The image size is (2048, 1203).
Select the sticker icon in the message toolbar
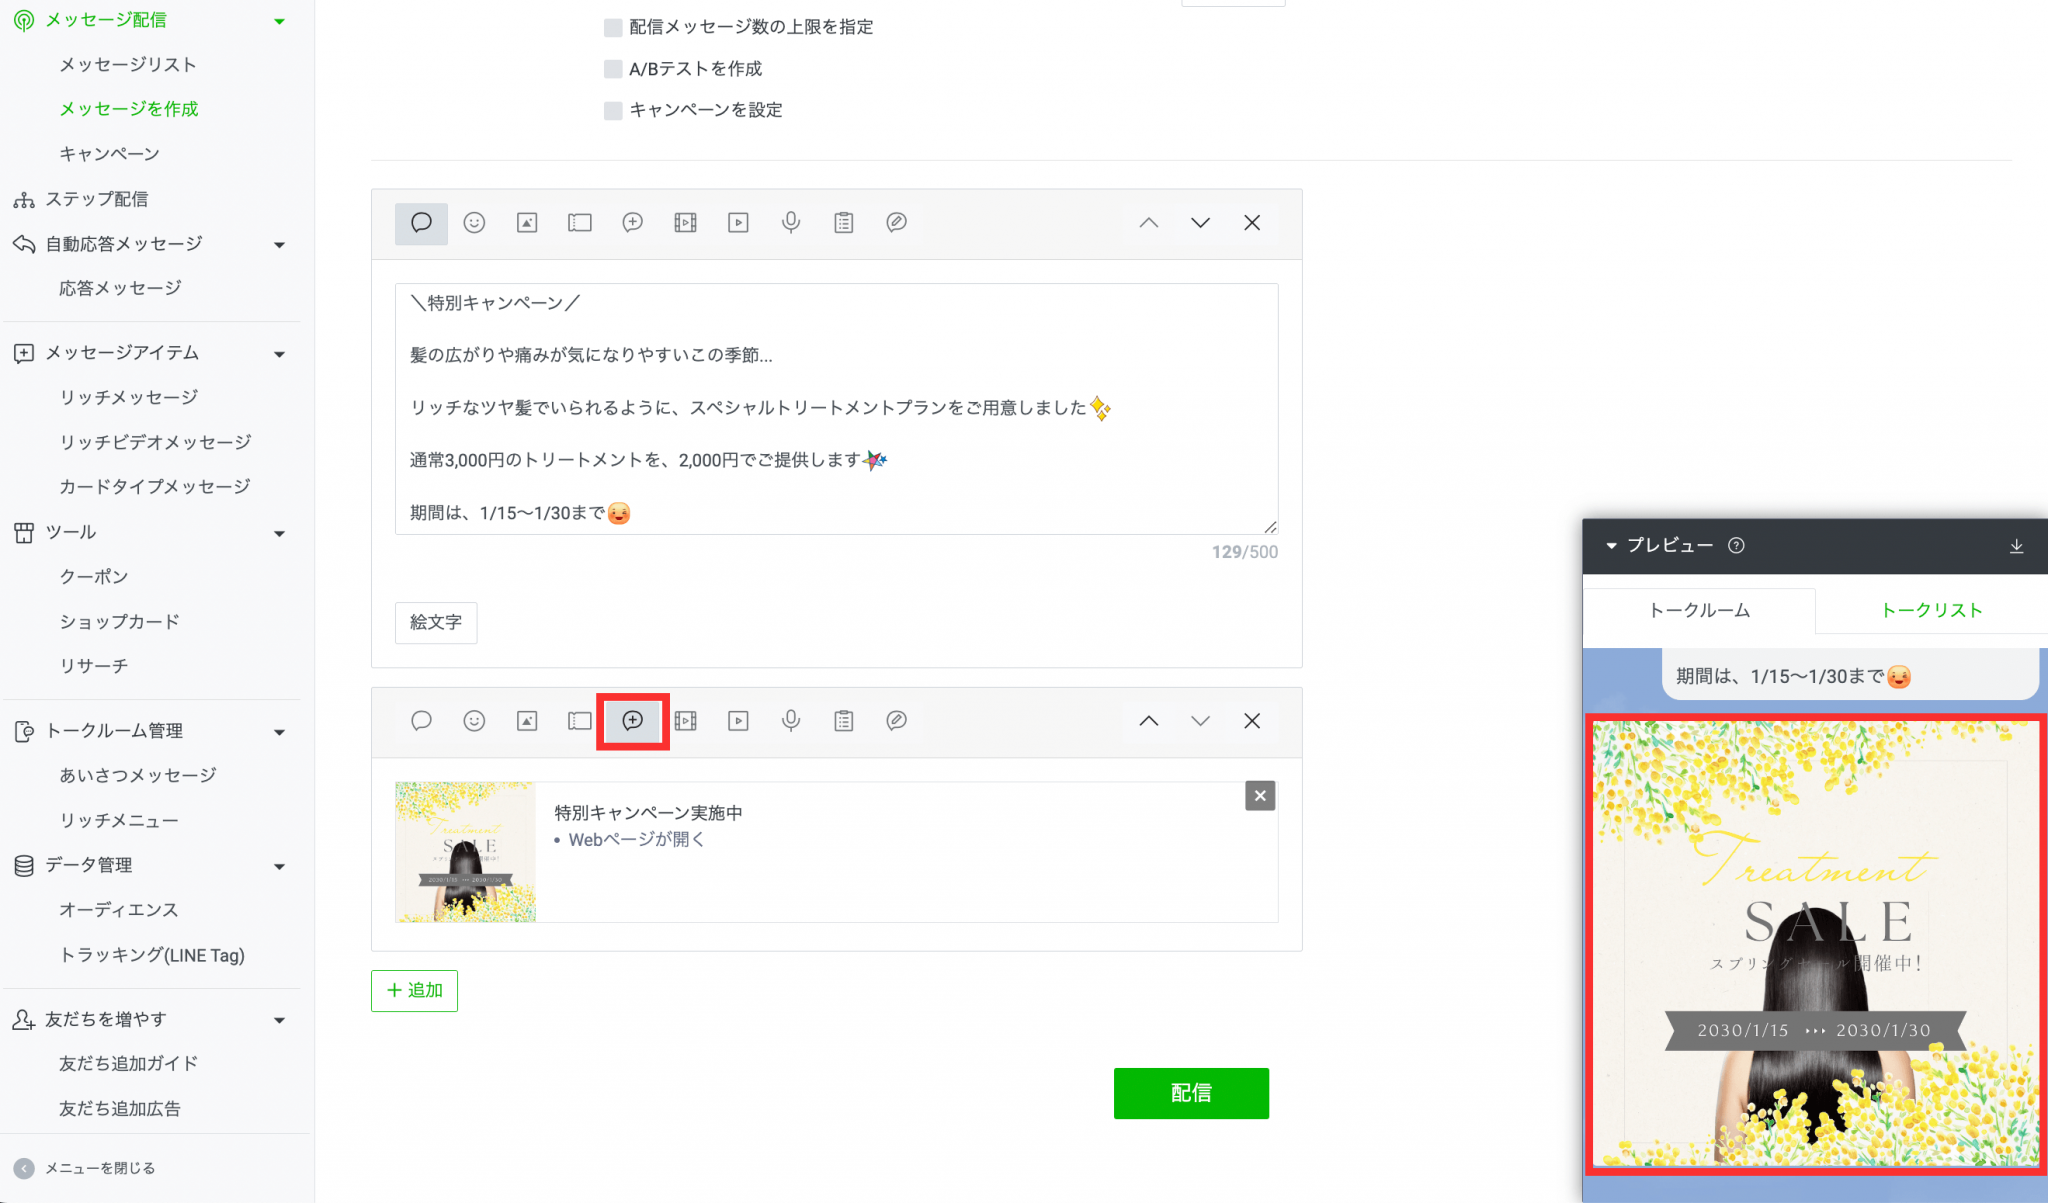474,223
